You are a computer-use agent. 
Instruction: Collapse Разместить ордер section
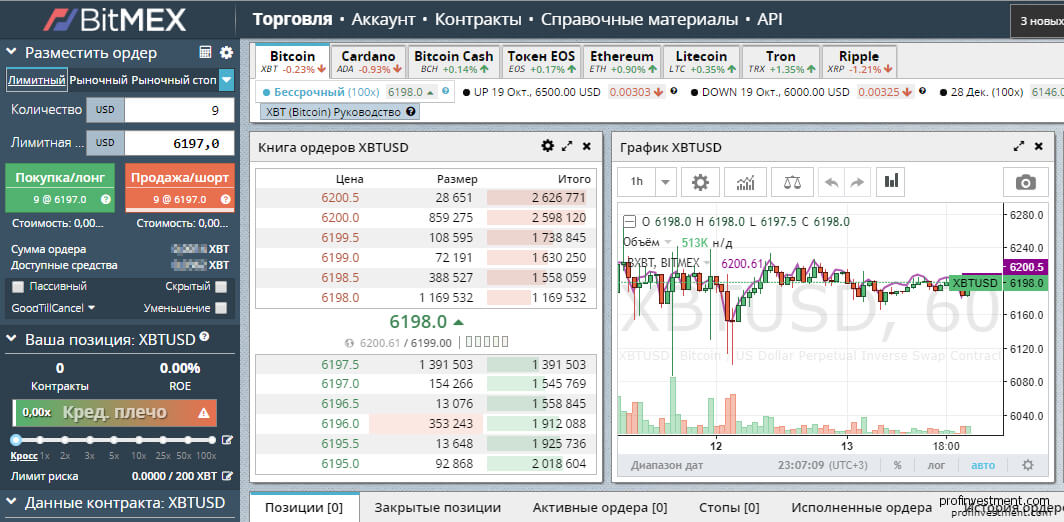[x=12, y=53]
